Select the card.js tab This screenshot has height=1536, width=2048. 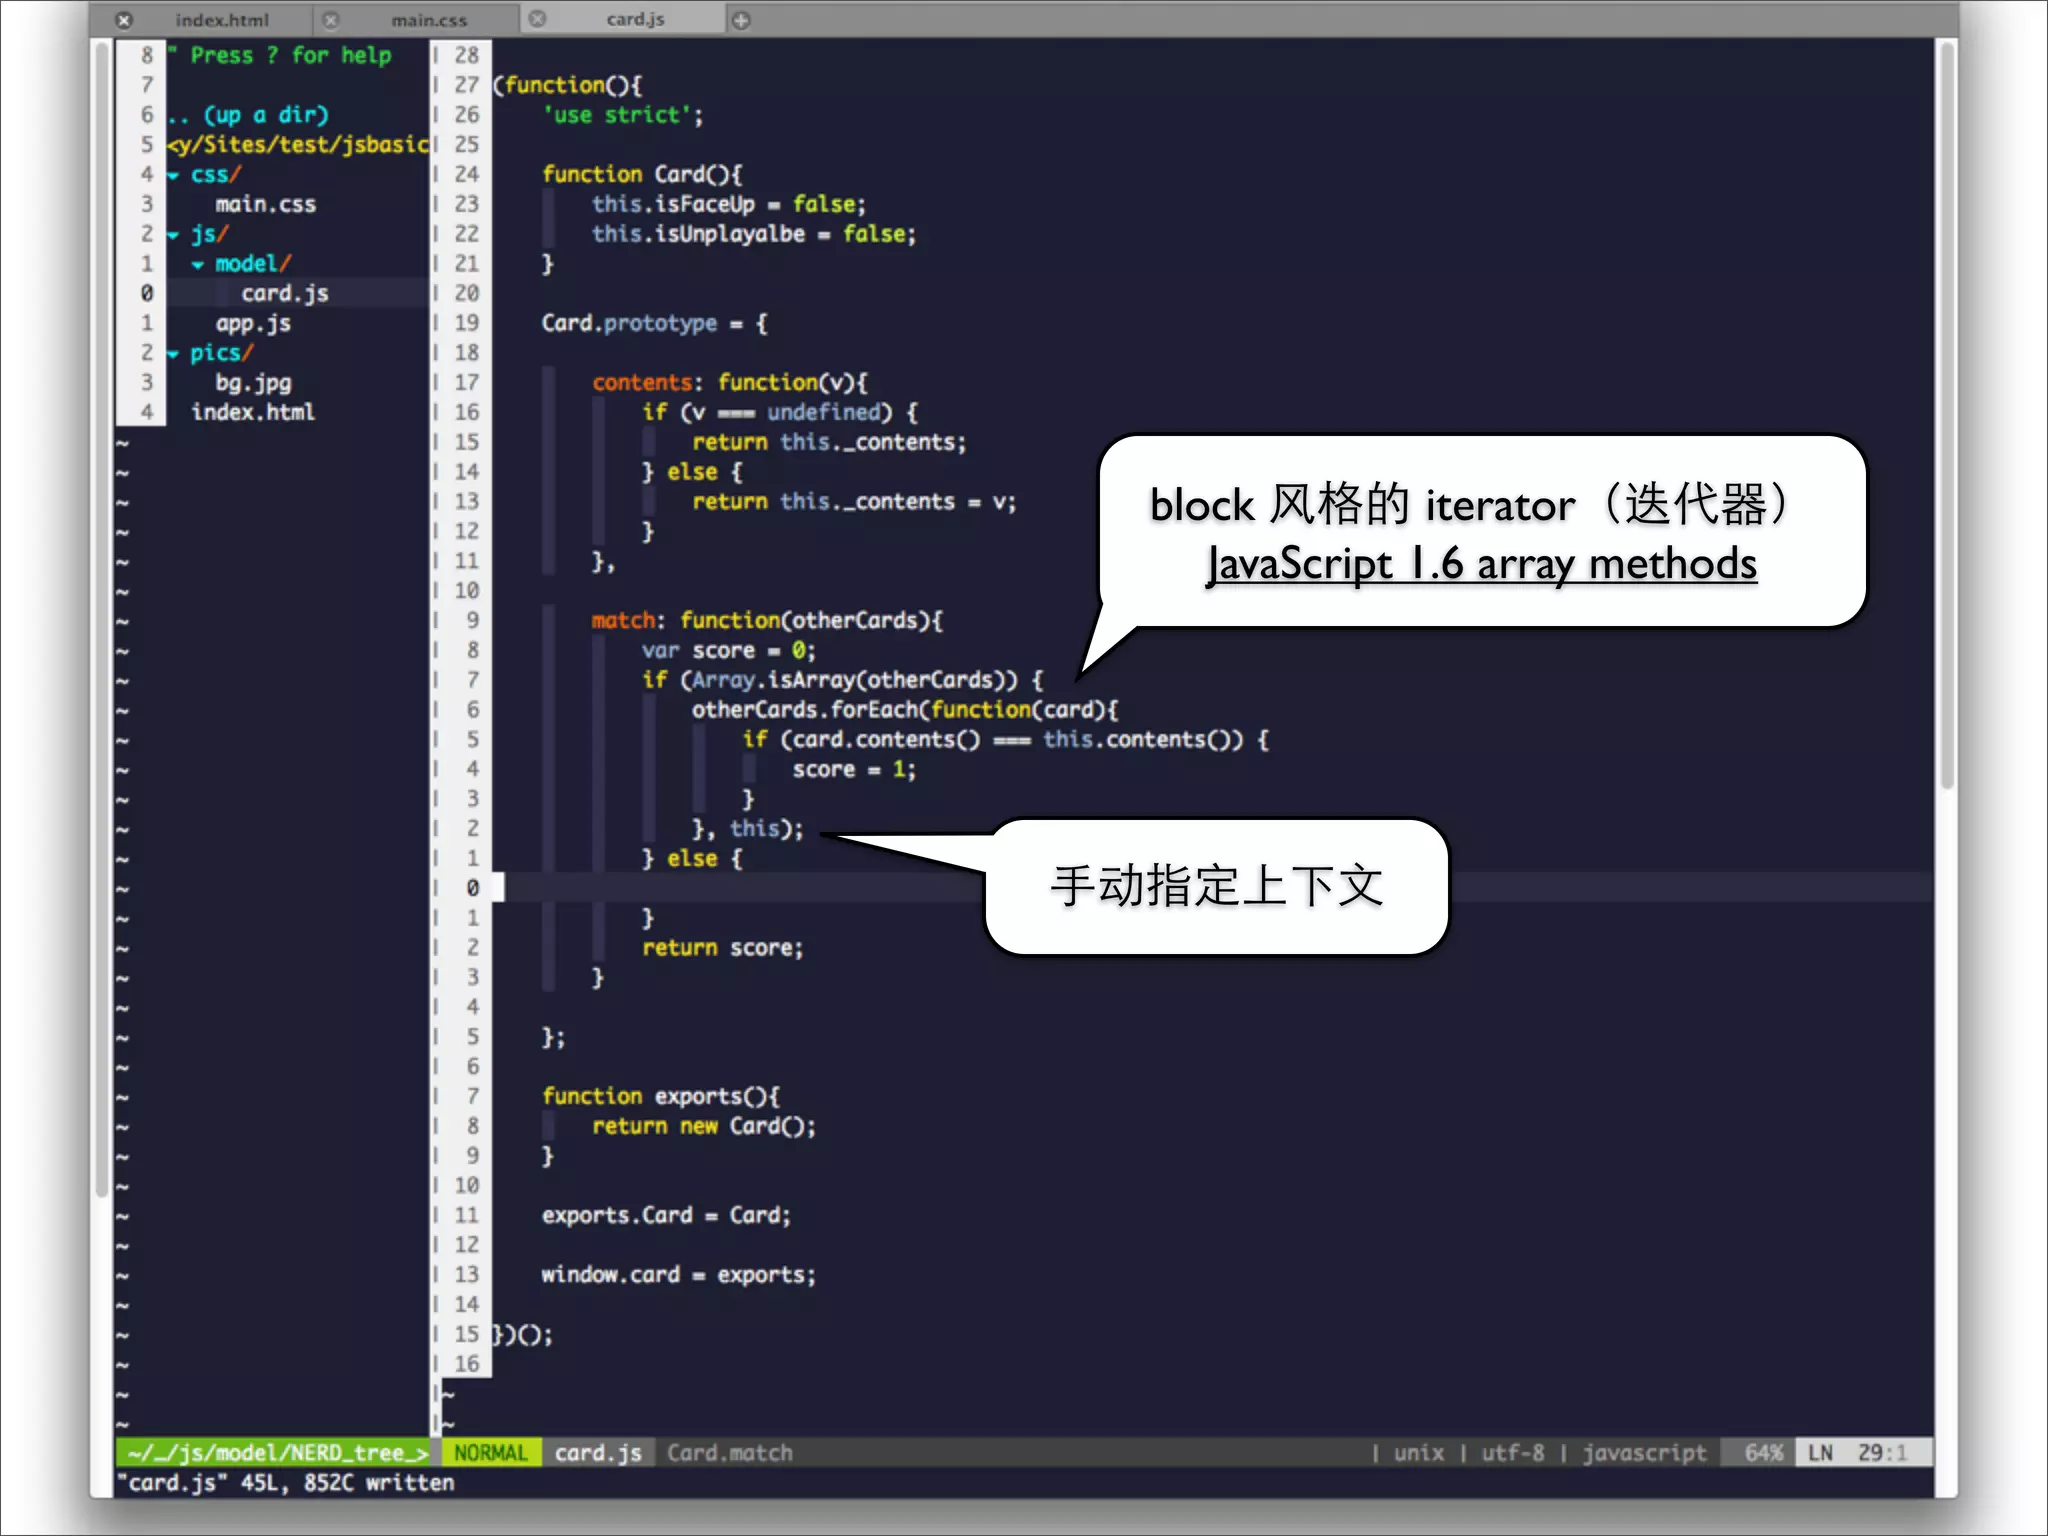tap(635, 19)
